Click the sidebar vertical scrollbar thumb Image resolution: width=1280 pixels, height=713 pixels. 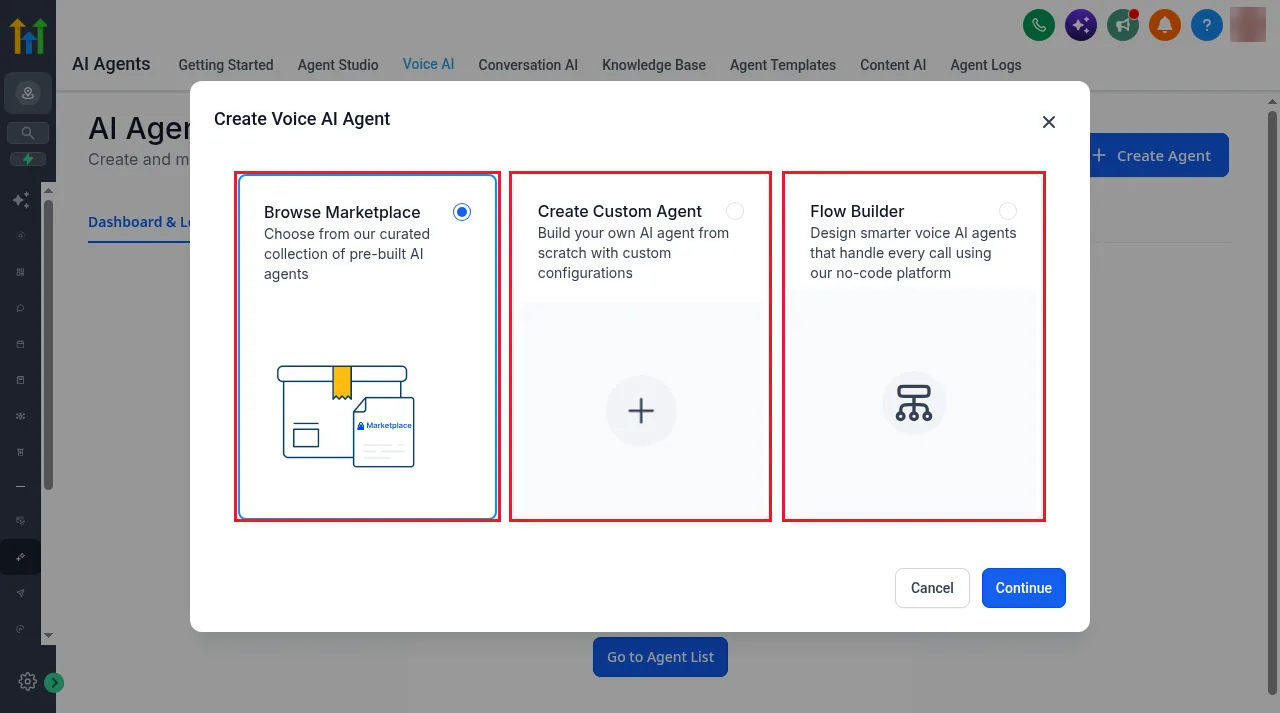pos(48,344)
